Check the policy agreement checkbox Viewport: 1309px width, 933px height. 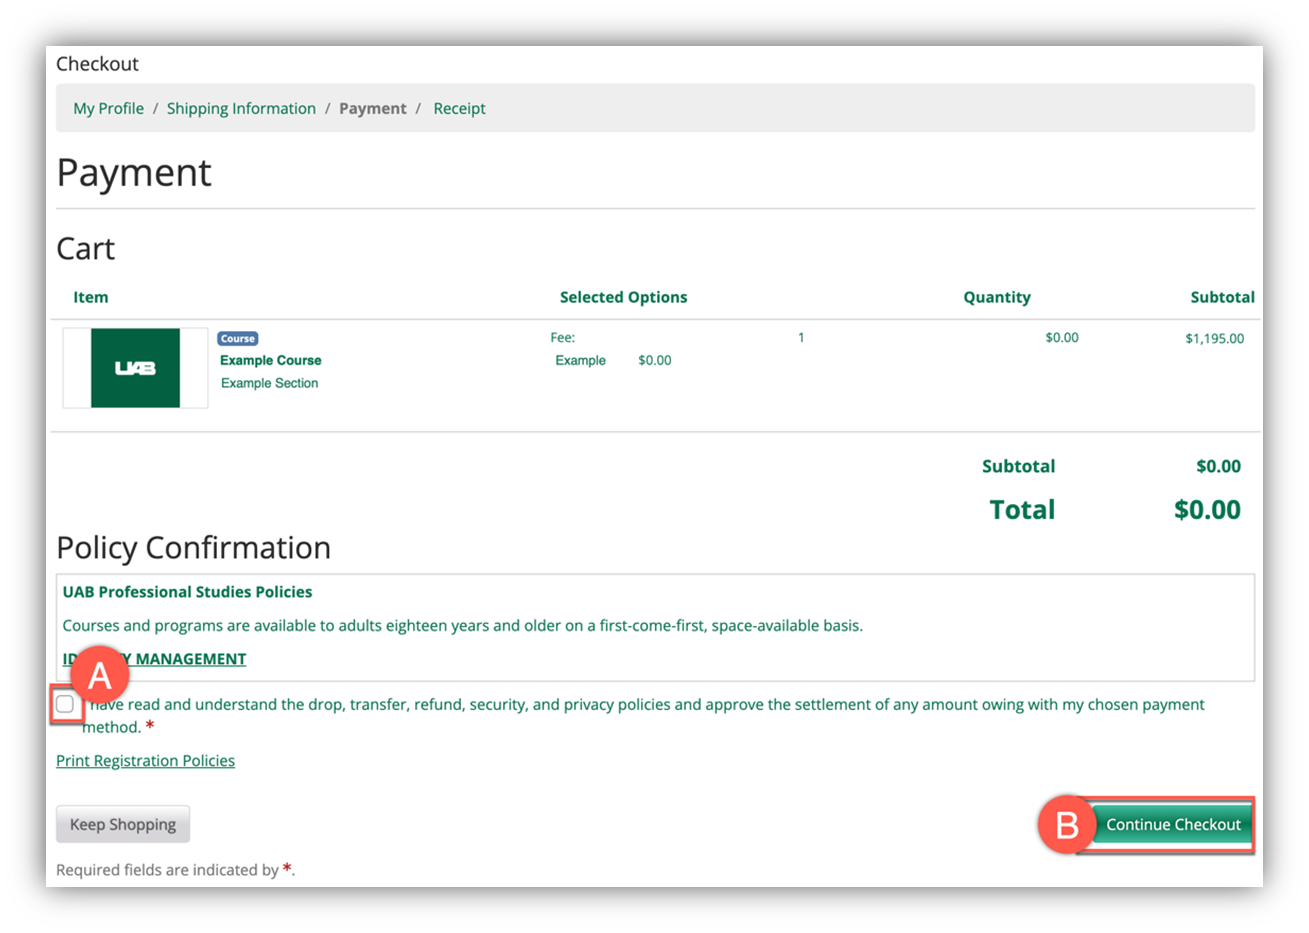[65, 705]
